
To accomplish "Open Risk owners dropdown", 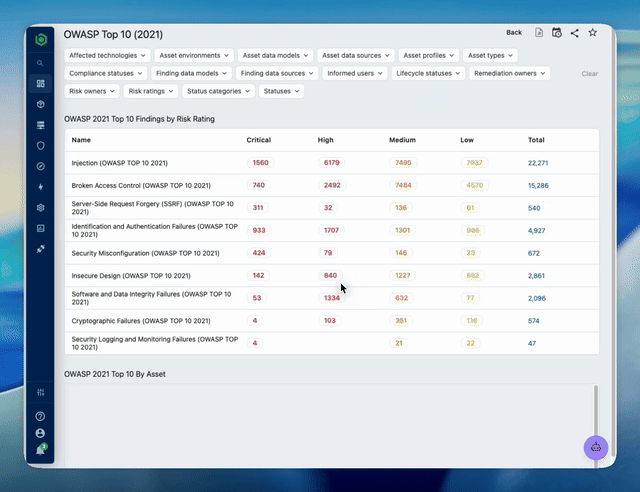I will (92, 91).
